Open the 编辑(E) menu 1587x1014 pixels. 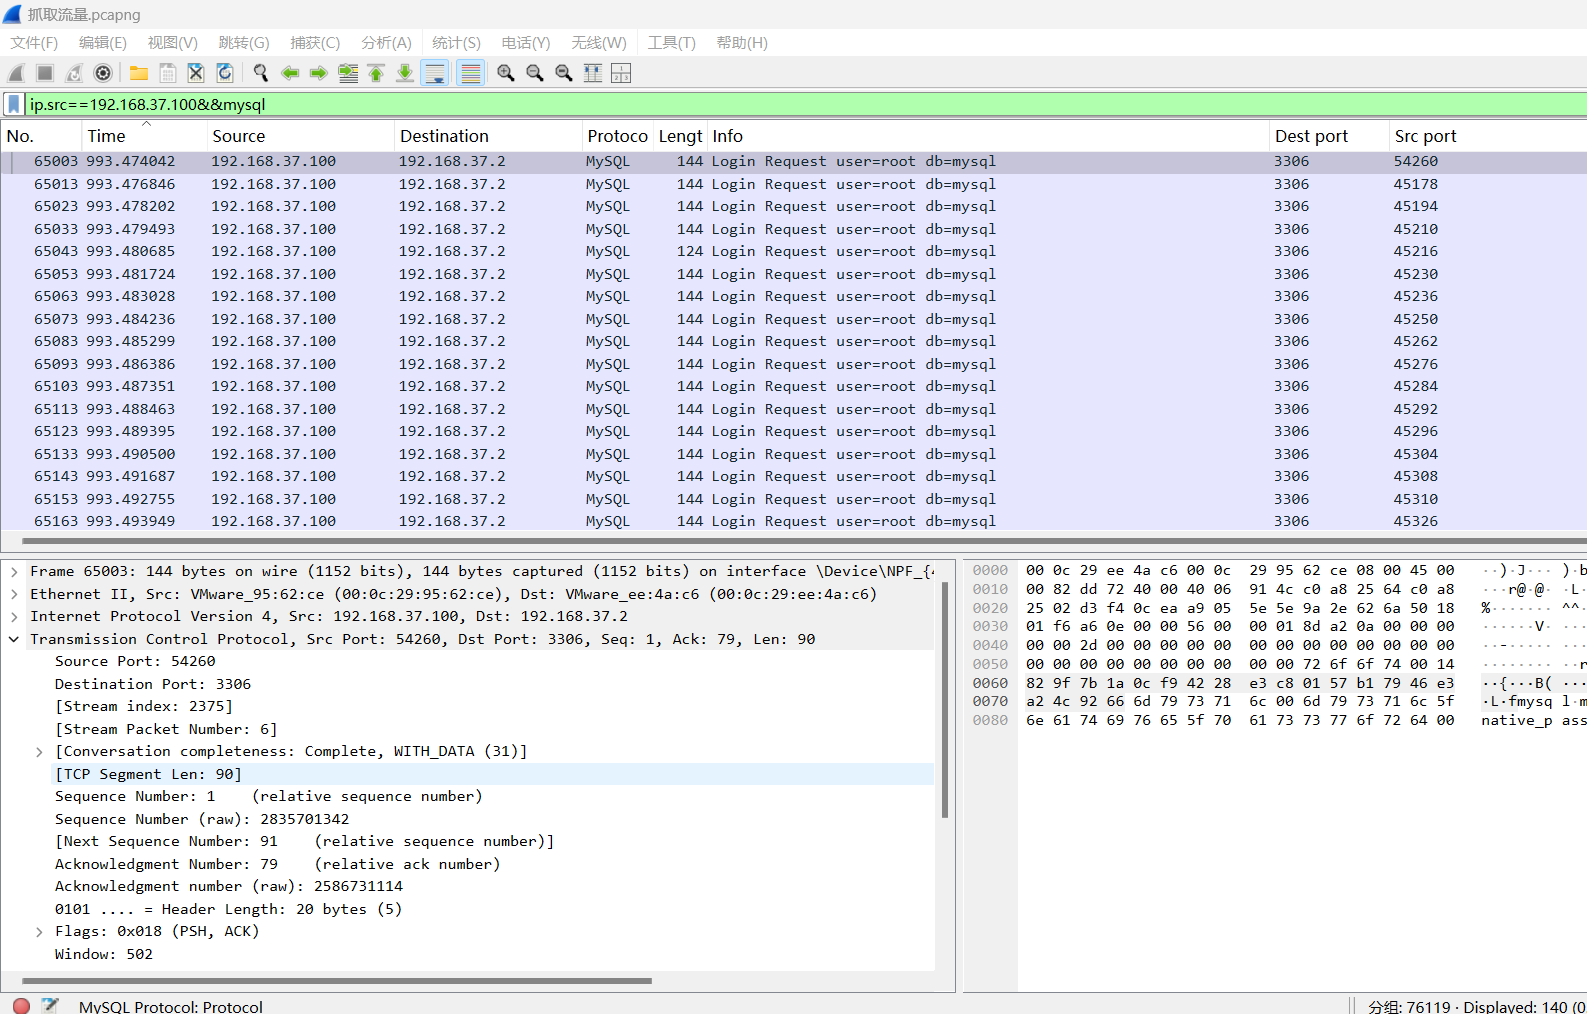103,43
